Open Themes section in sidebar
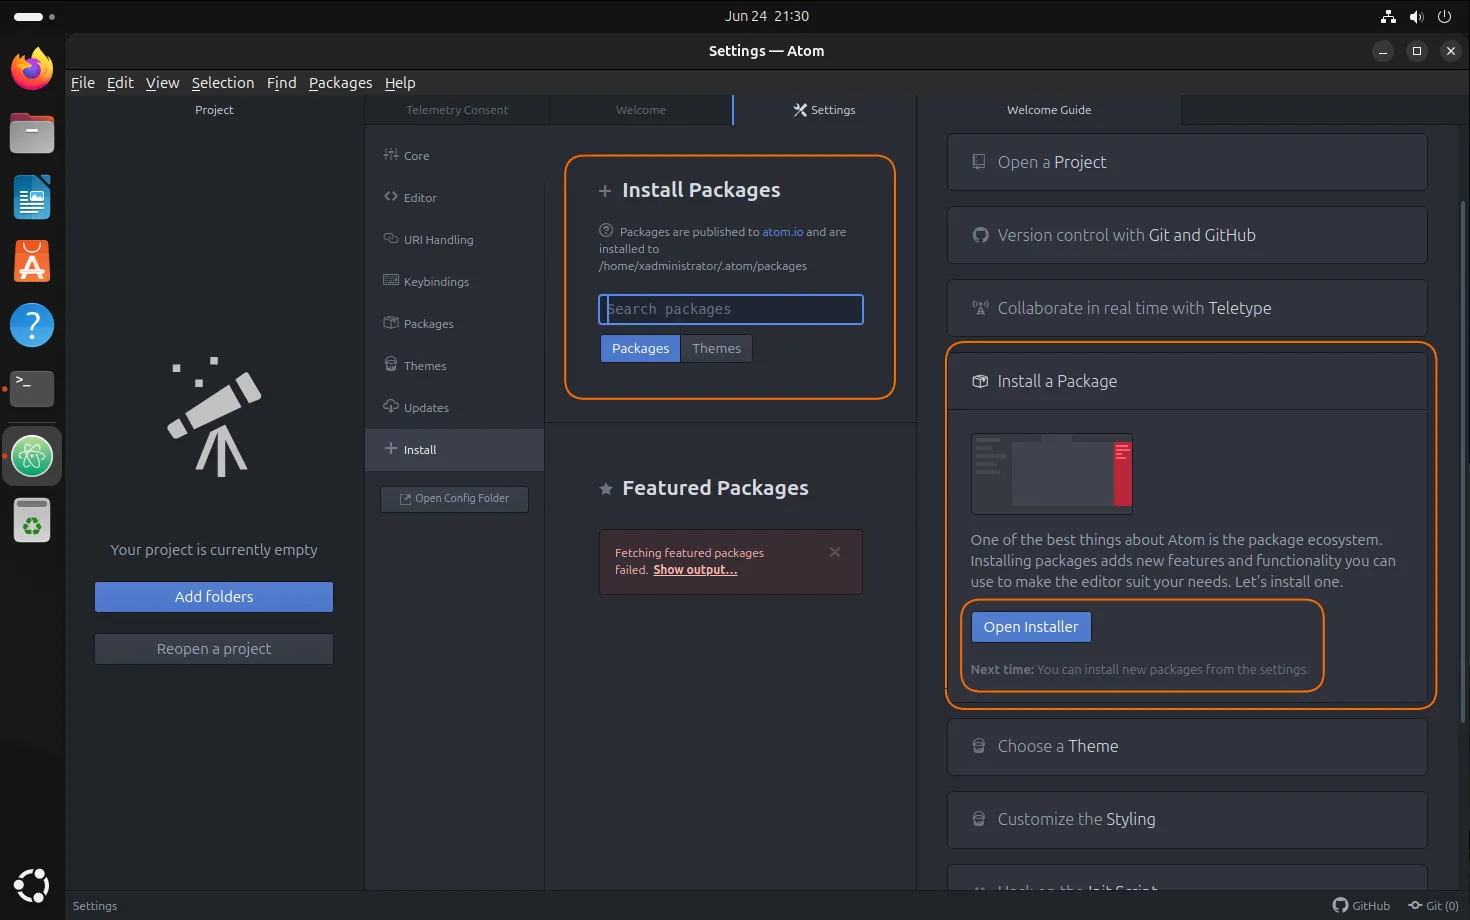Viewport: 1470px width, 920px height. [454, 366]
